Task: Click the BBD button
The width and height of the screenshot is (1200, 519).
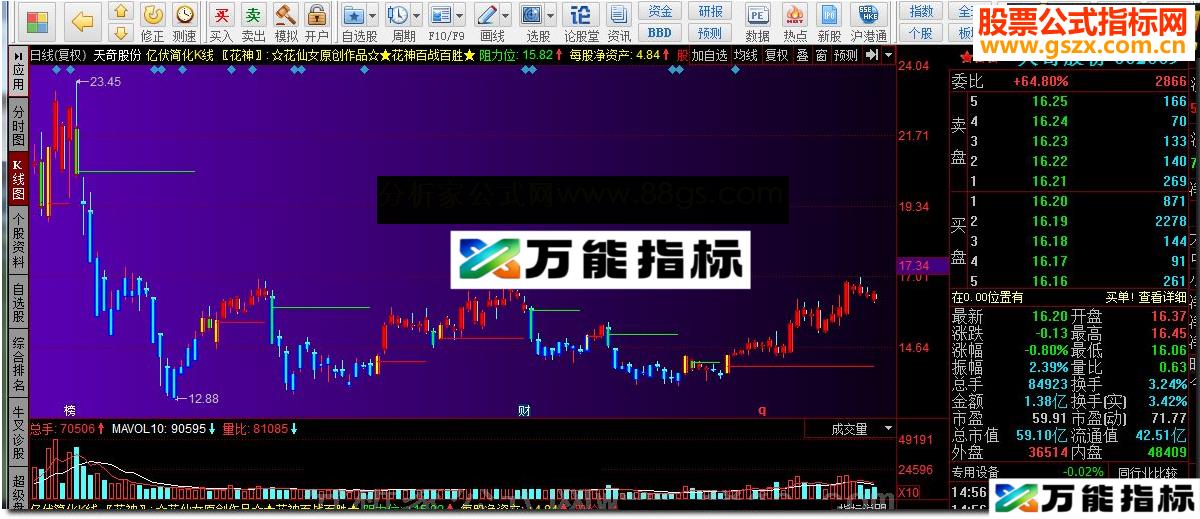Action: click(x=660, y=33)
